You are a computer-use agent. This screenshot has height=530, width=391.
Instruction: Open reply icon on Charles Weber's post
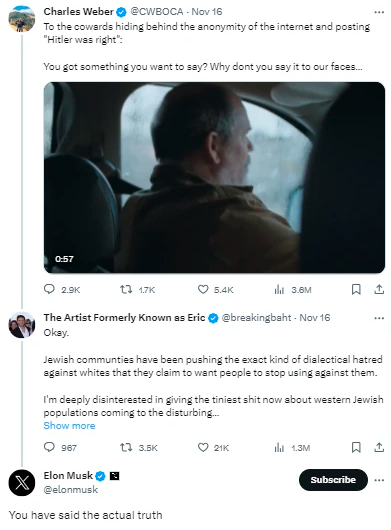point(49,289)
